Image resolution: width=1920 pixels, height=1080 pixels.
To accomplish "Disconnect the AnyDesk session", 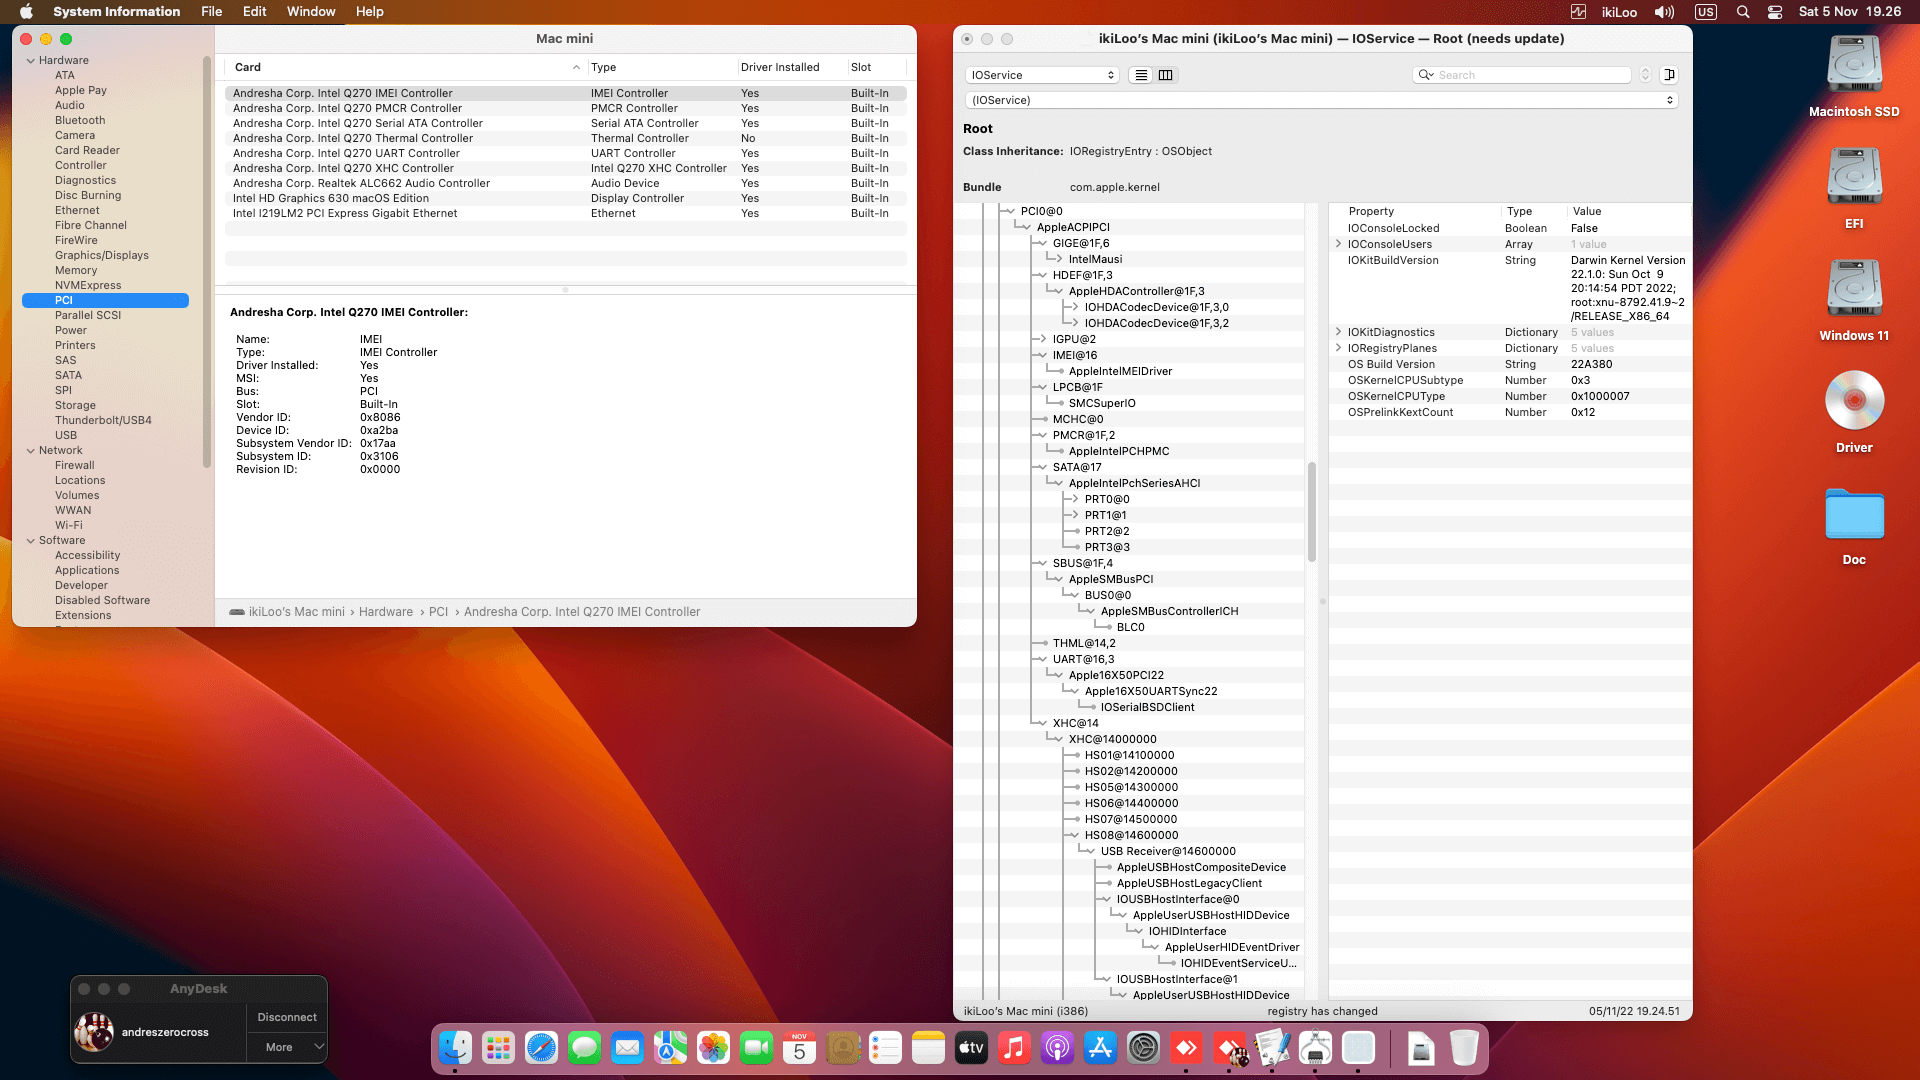I will pyautogui.click(x=287, y=1017).
